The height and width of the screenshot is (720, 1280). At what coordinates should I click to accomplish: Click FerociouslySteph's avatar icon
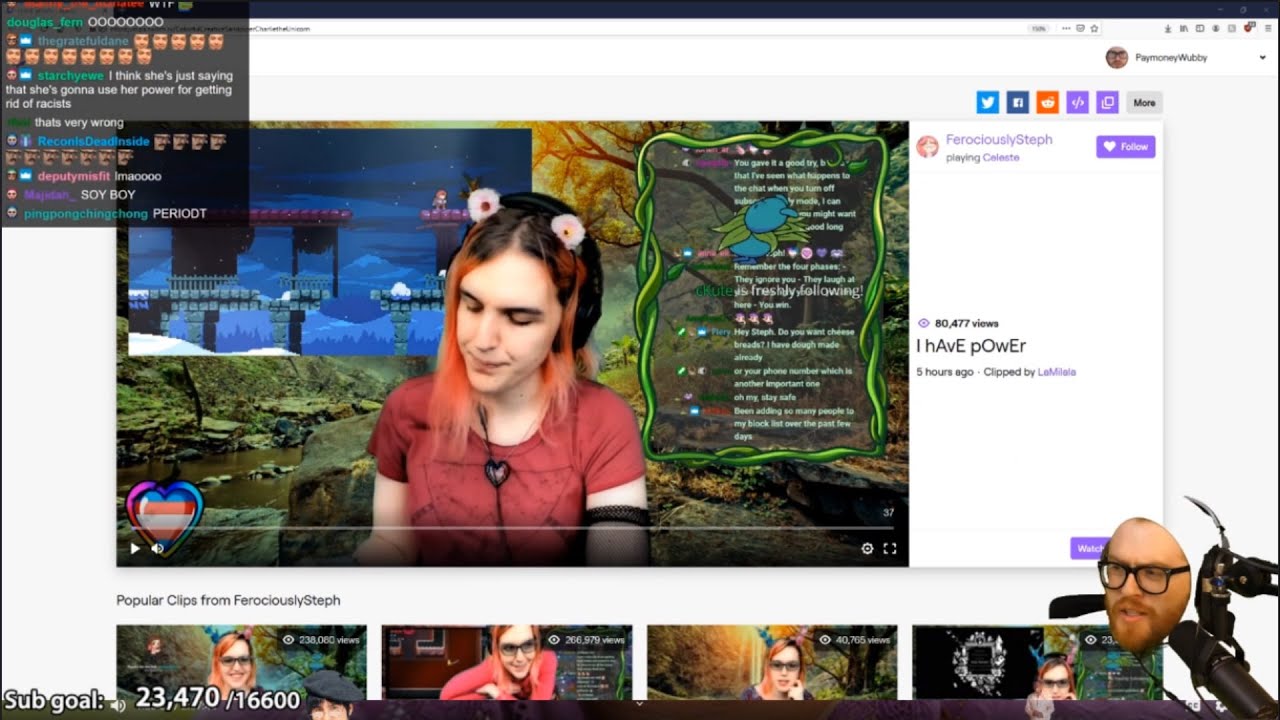click(x=928, y=147)
